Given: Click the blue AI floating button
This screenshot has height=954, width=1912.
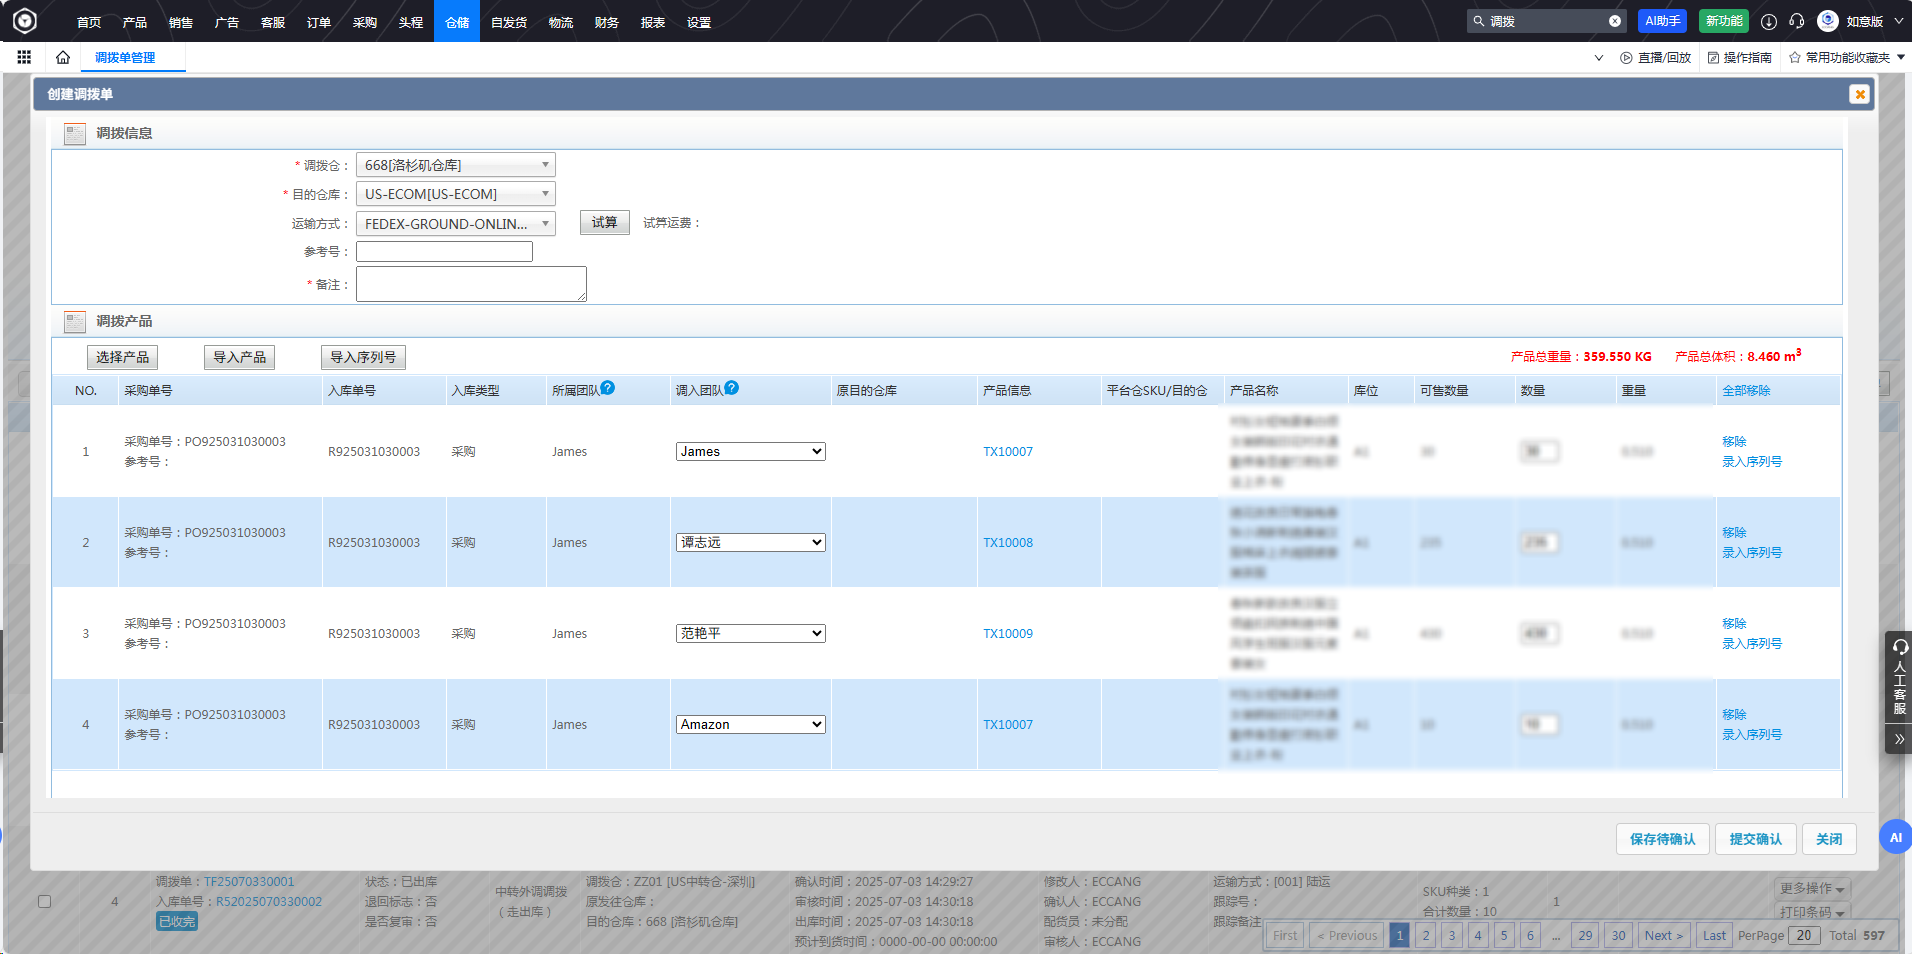Looking at the screenshot, I should 1894,837.
